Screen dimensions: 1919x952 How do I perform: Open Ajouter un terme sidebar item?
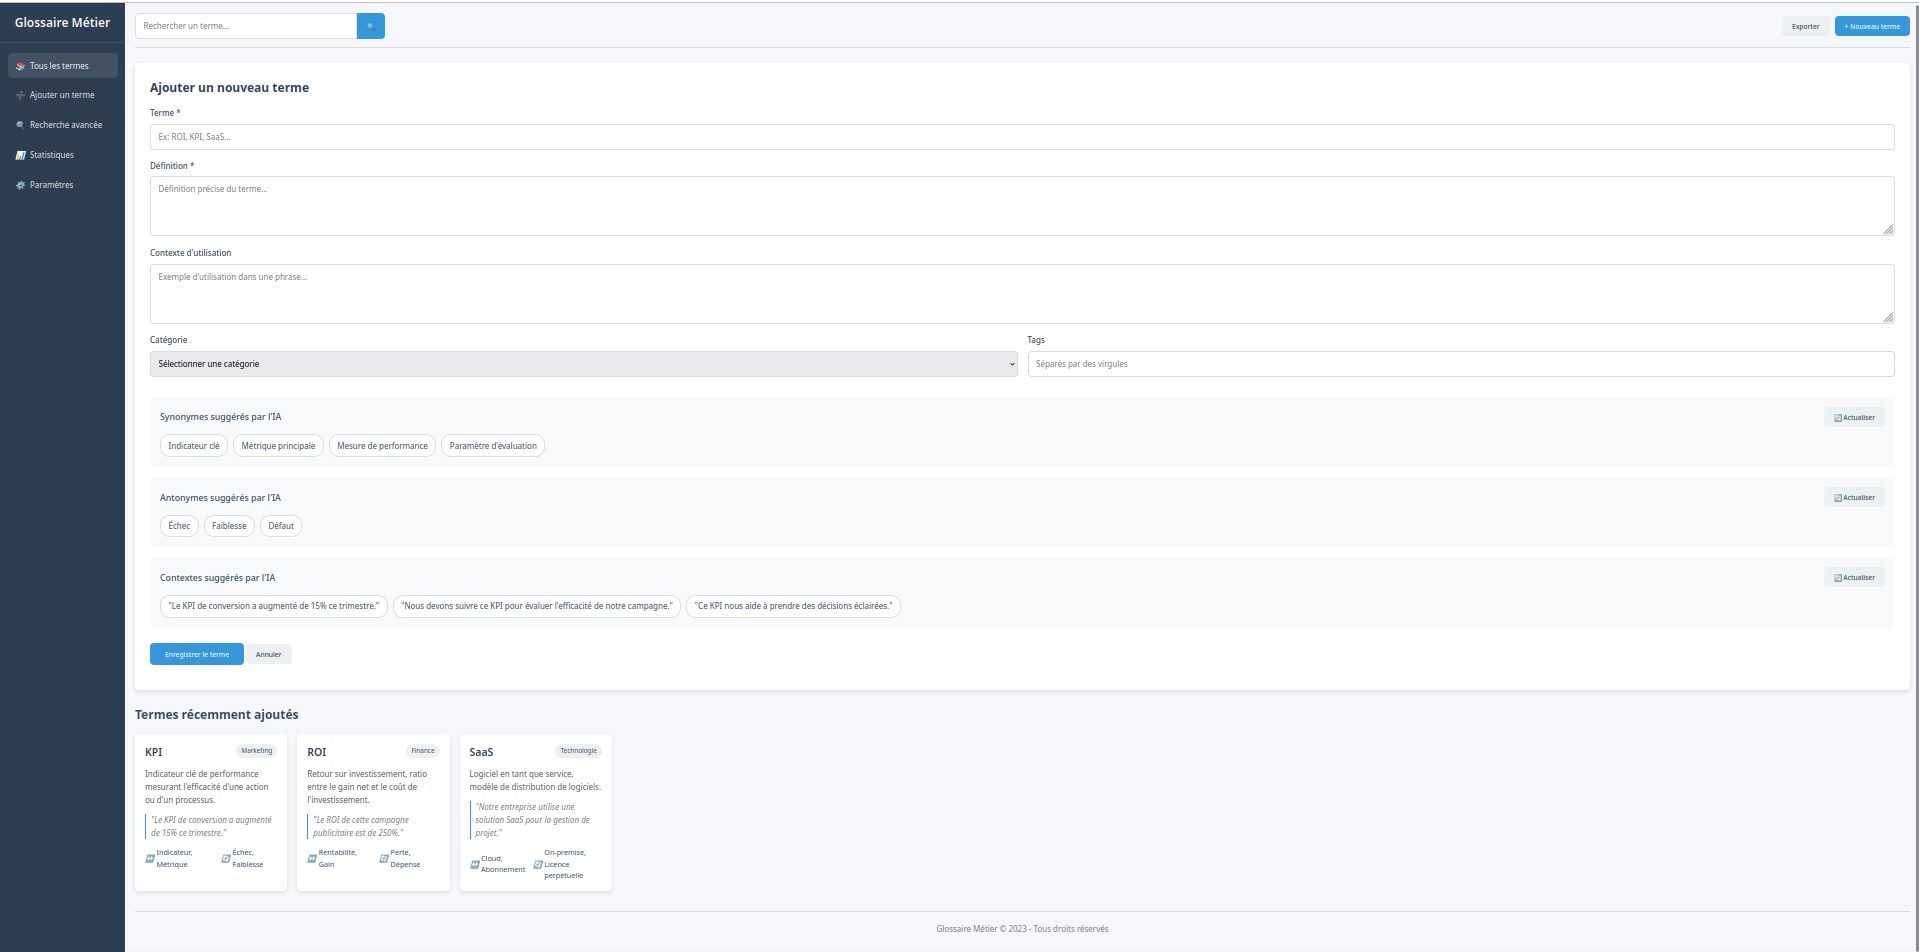pyautogui.click(x=62, y=95)
